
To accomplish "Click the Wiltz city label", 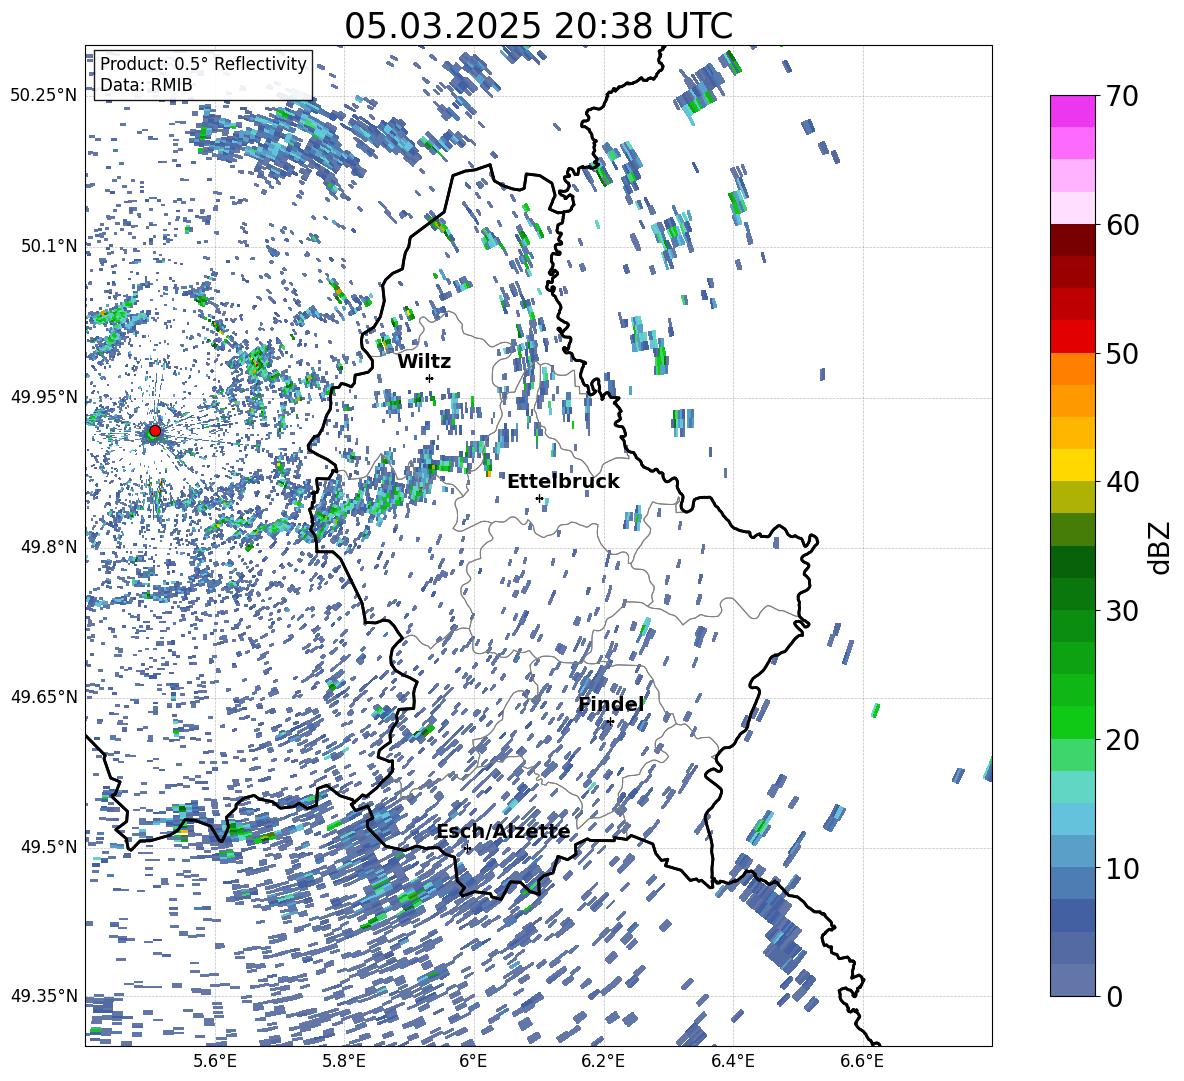I will (424, 361).
